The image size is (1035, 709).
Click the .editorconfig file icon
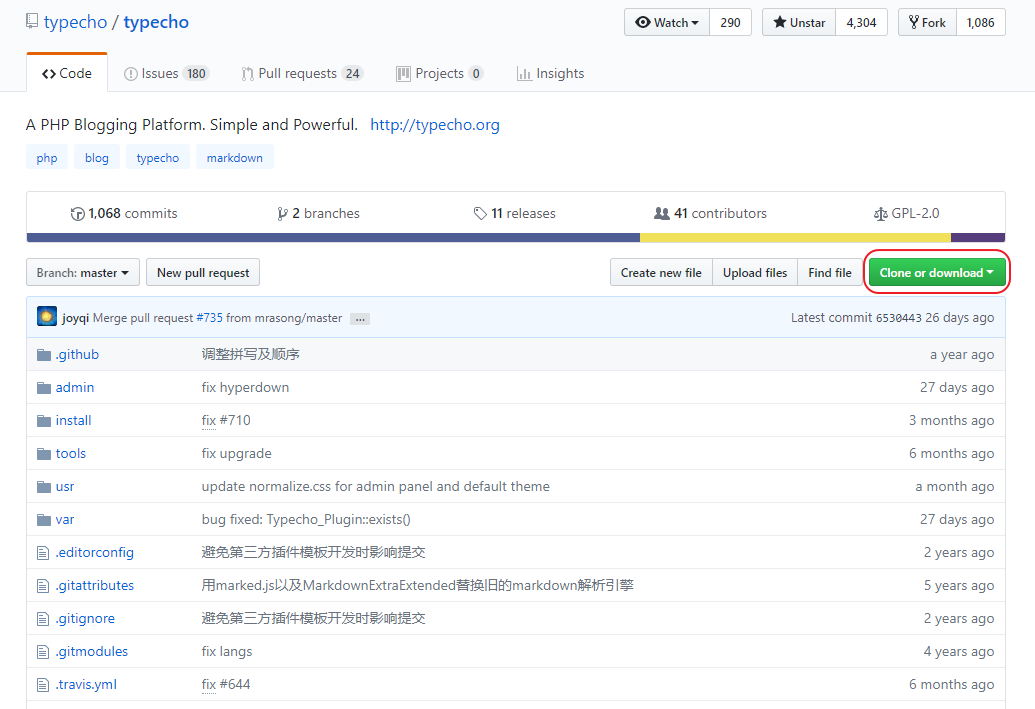(43, 553)
